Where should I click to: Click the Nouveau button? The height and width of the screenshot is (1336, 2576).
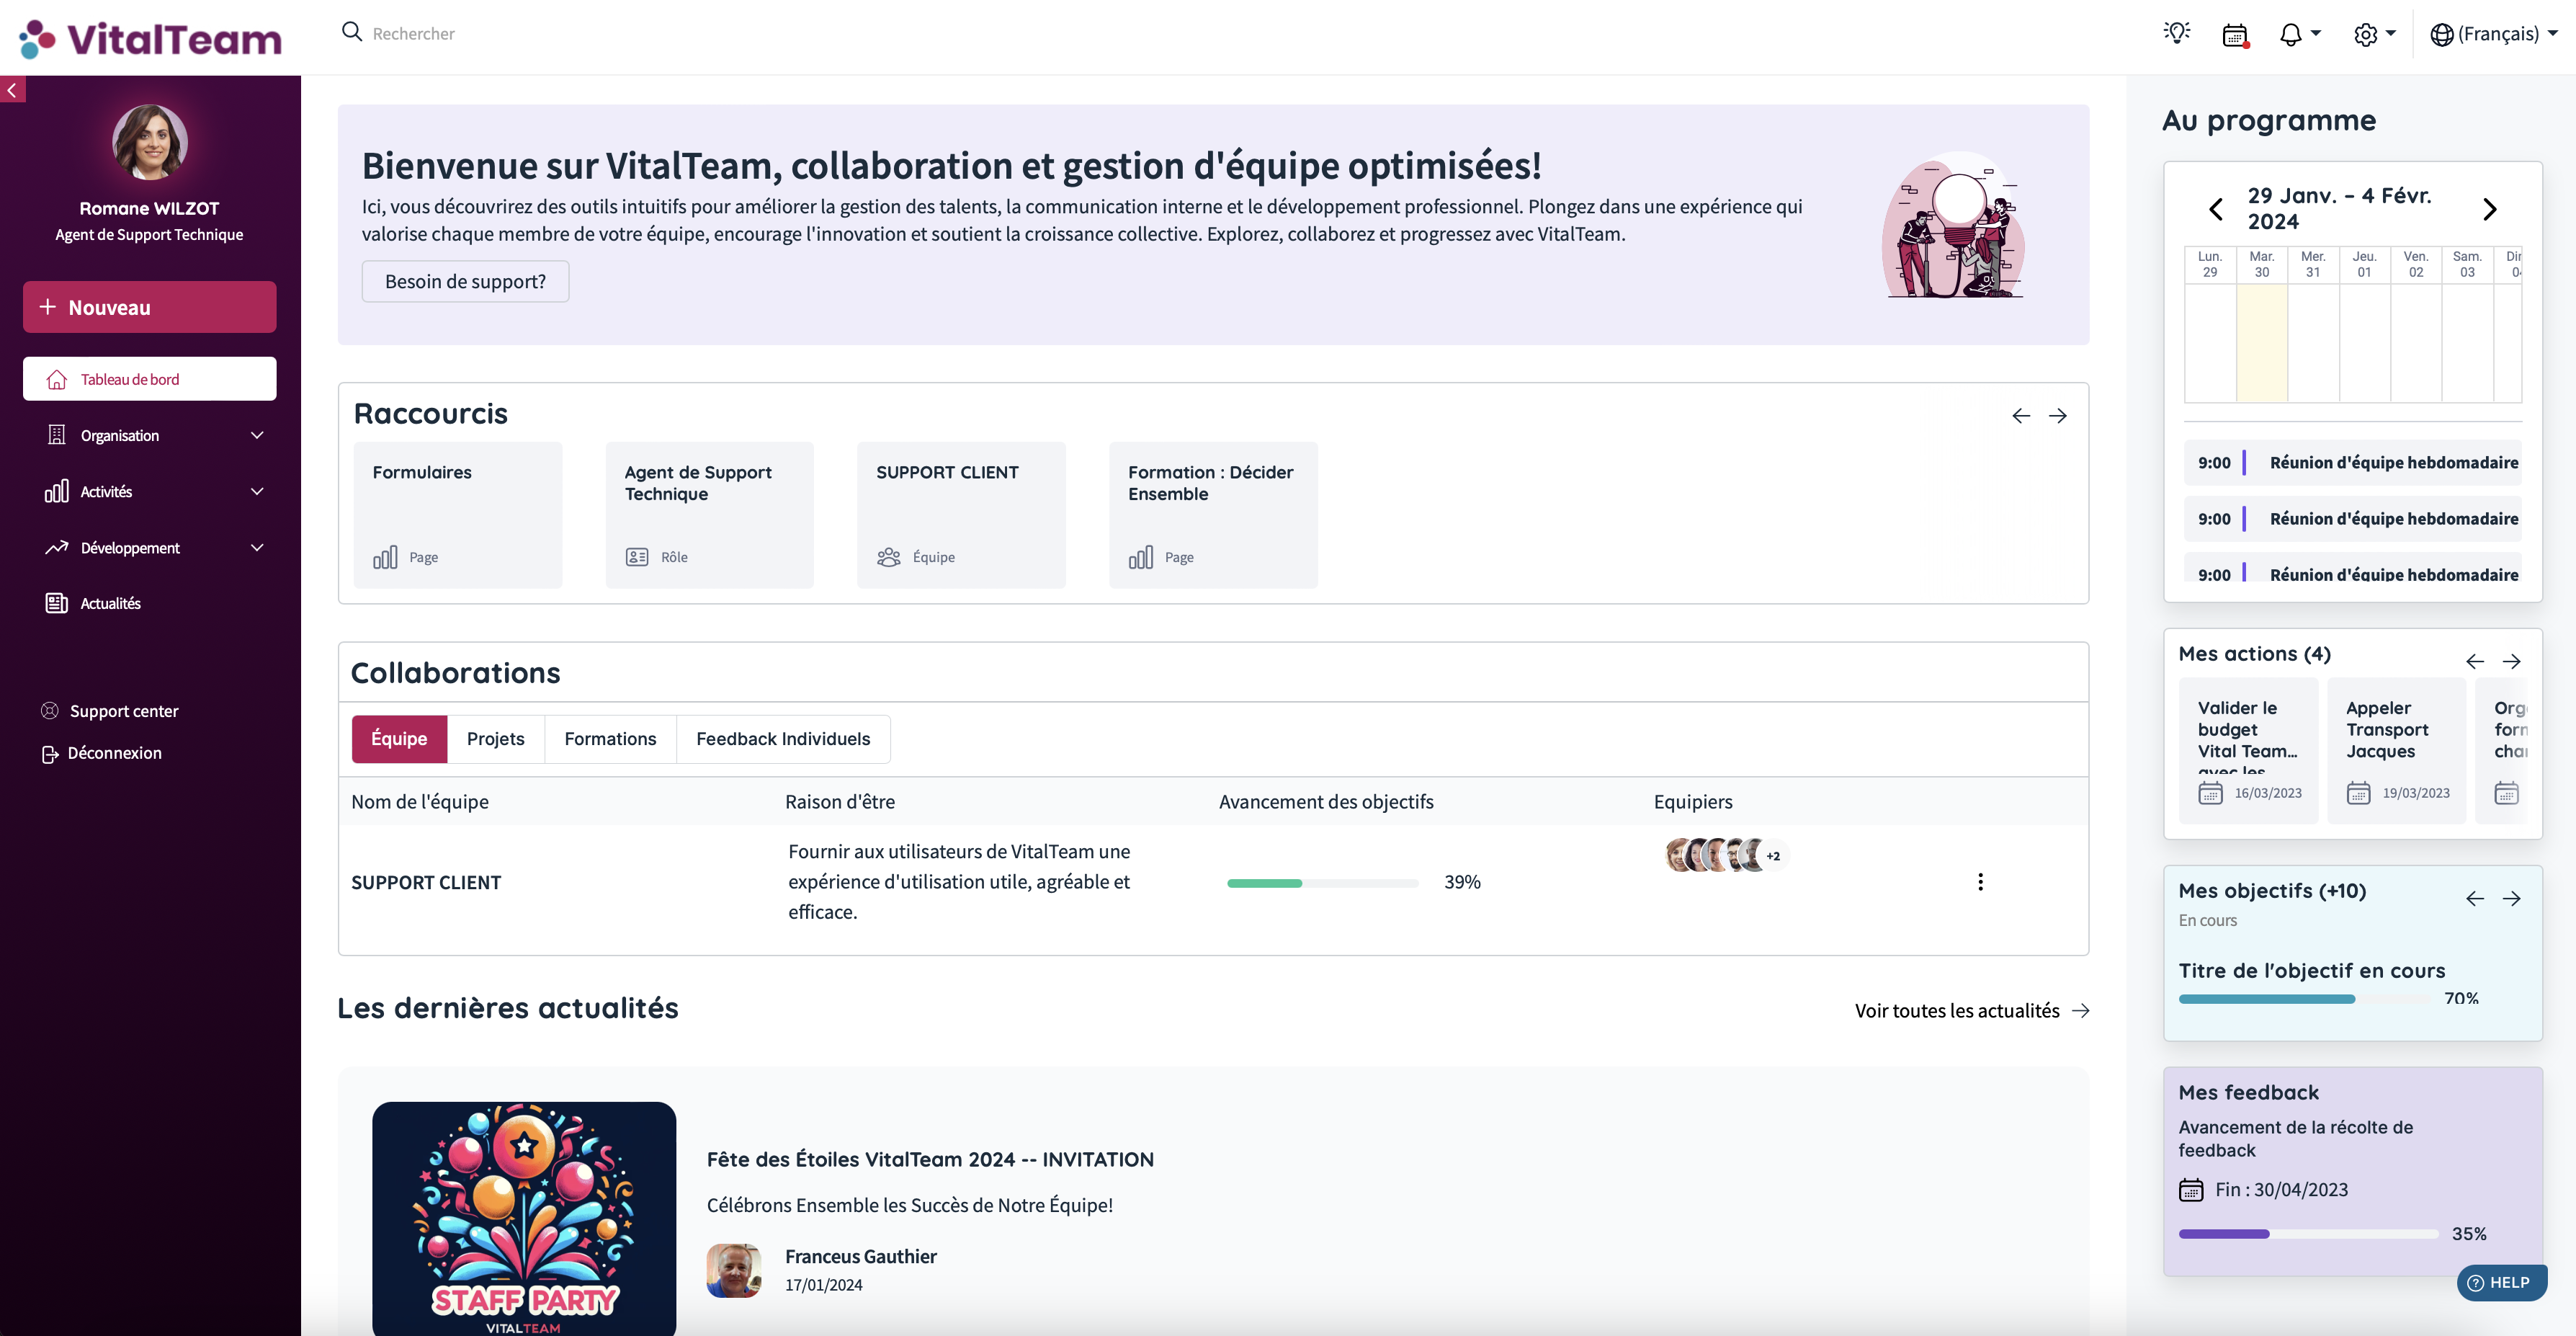click(149, 307)
